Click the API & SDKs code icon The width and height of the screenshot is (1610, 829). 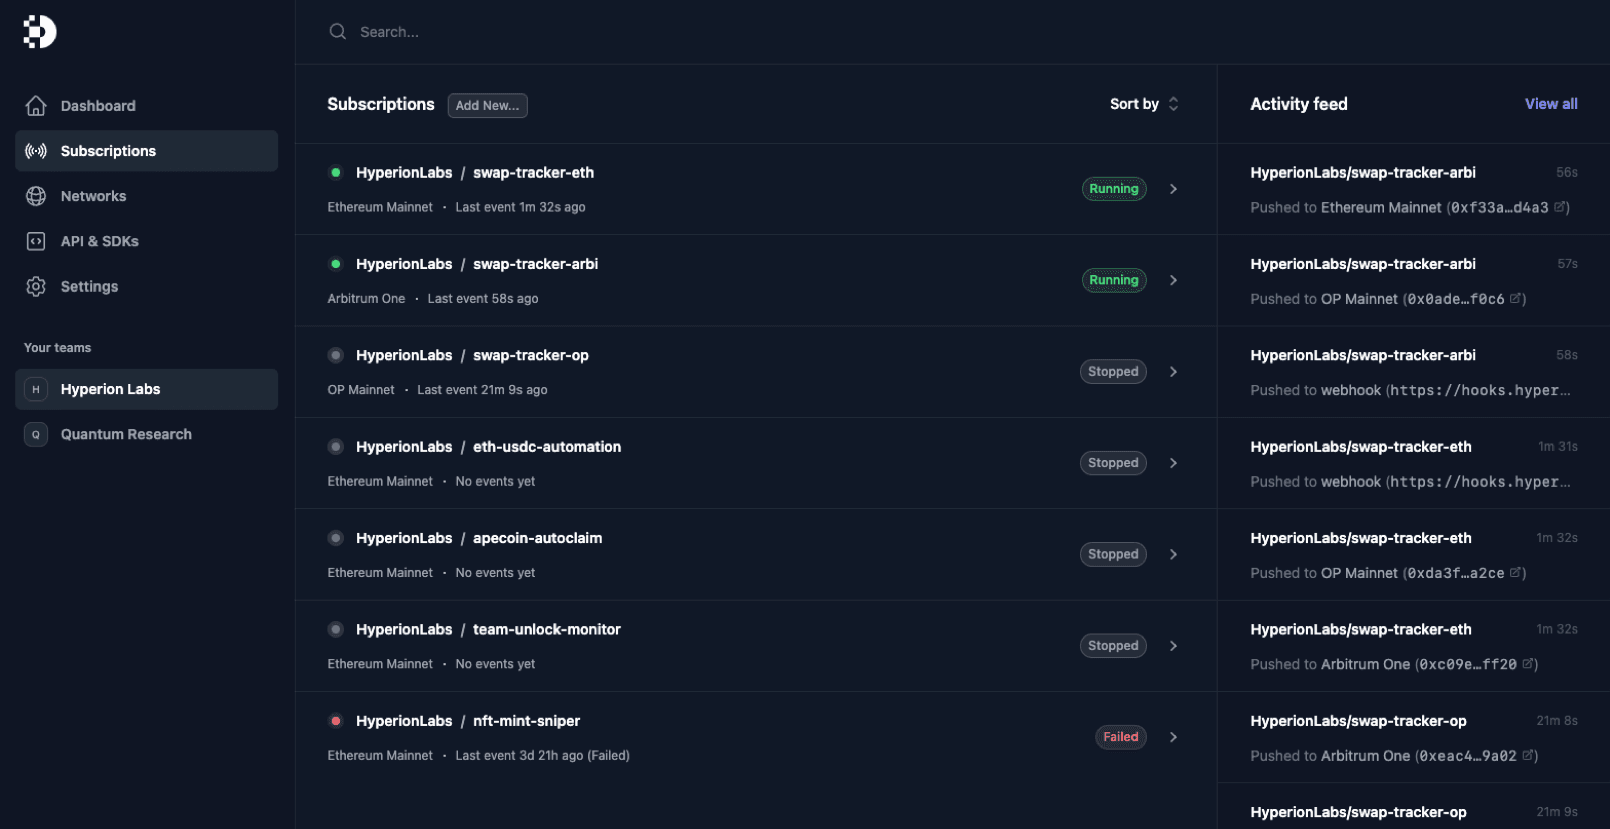tap(36, 241)
